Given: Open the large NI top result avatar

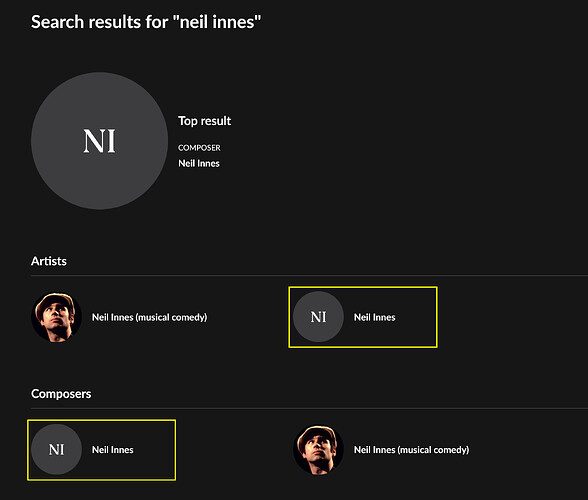Looking at the screenshot, I should pyautogui.click(x=99, y=141).
